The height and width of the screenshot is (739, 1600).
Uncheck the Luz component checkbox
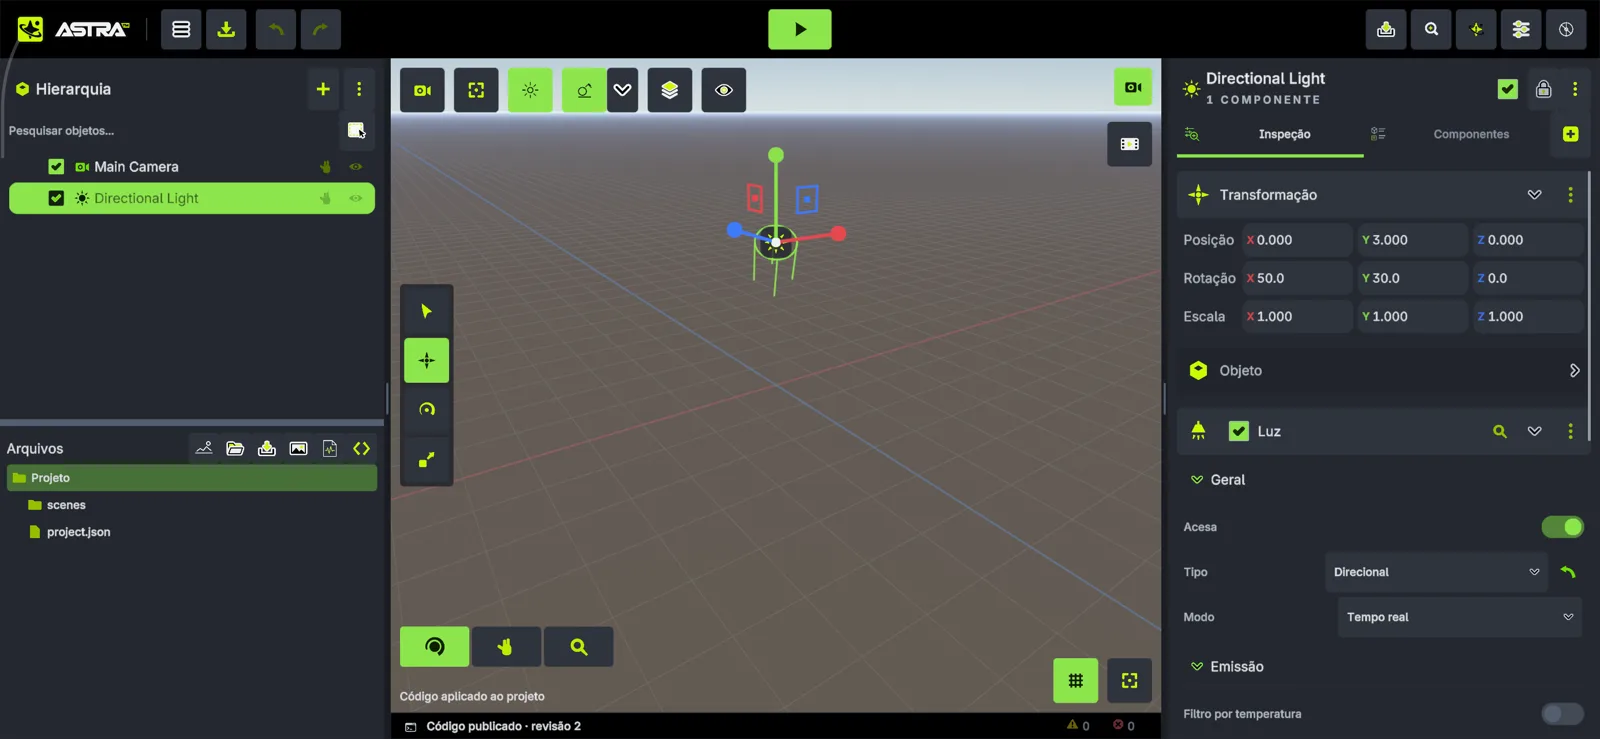pyautogui.click(x=1239, y=431)
